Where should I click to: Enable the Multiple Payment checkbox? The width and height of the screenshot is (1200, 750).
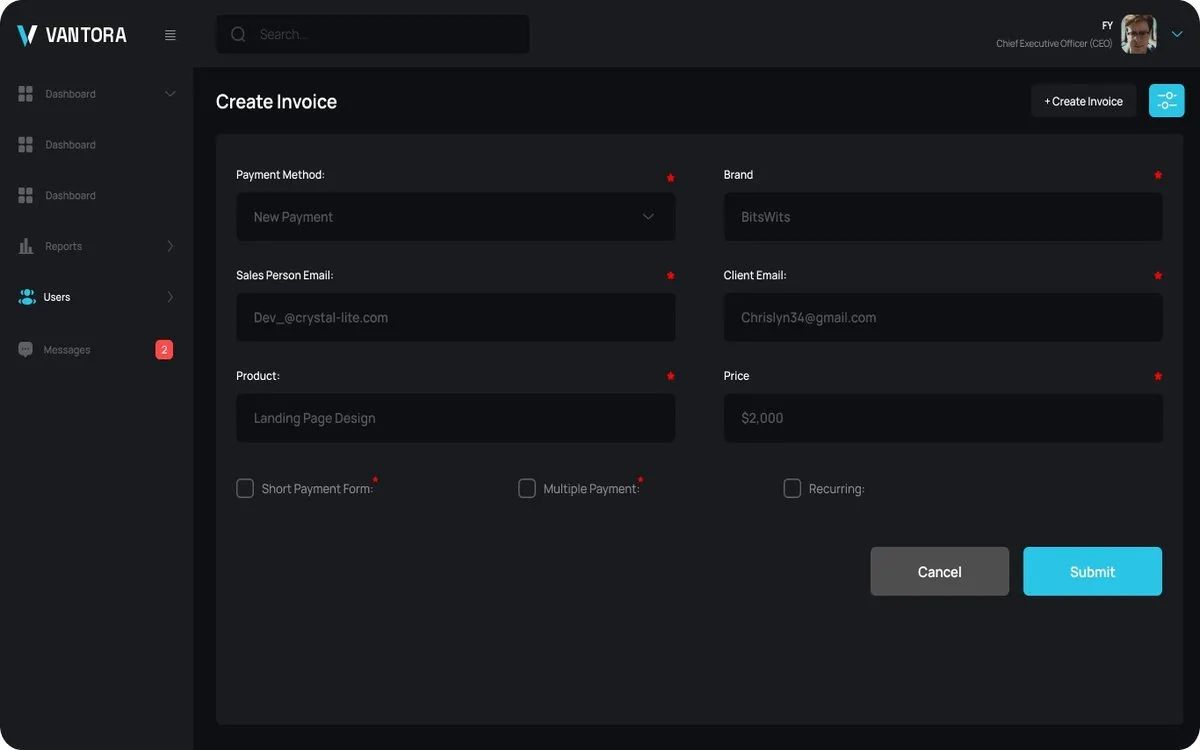(527, 488)
